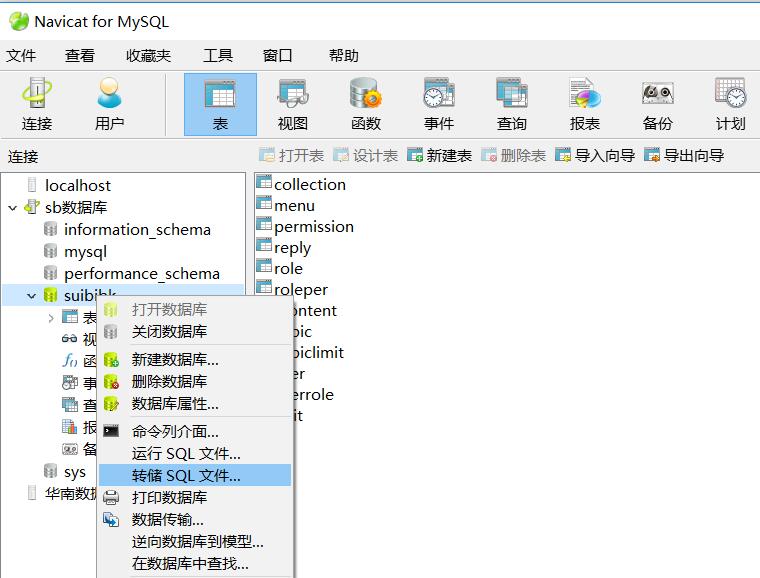Select the performance_schema database

tap(142, 274)
